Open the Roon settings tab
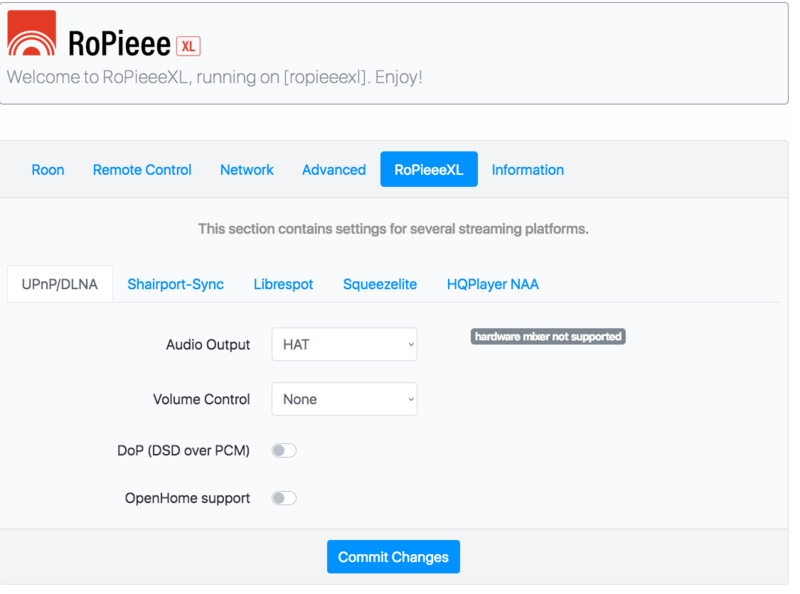This screenshot has width=800, height=594. (48, 170)
